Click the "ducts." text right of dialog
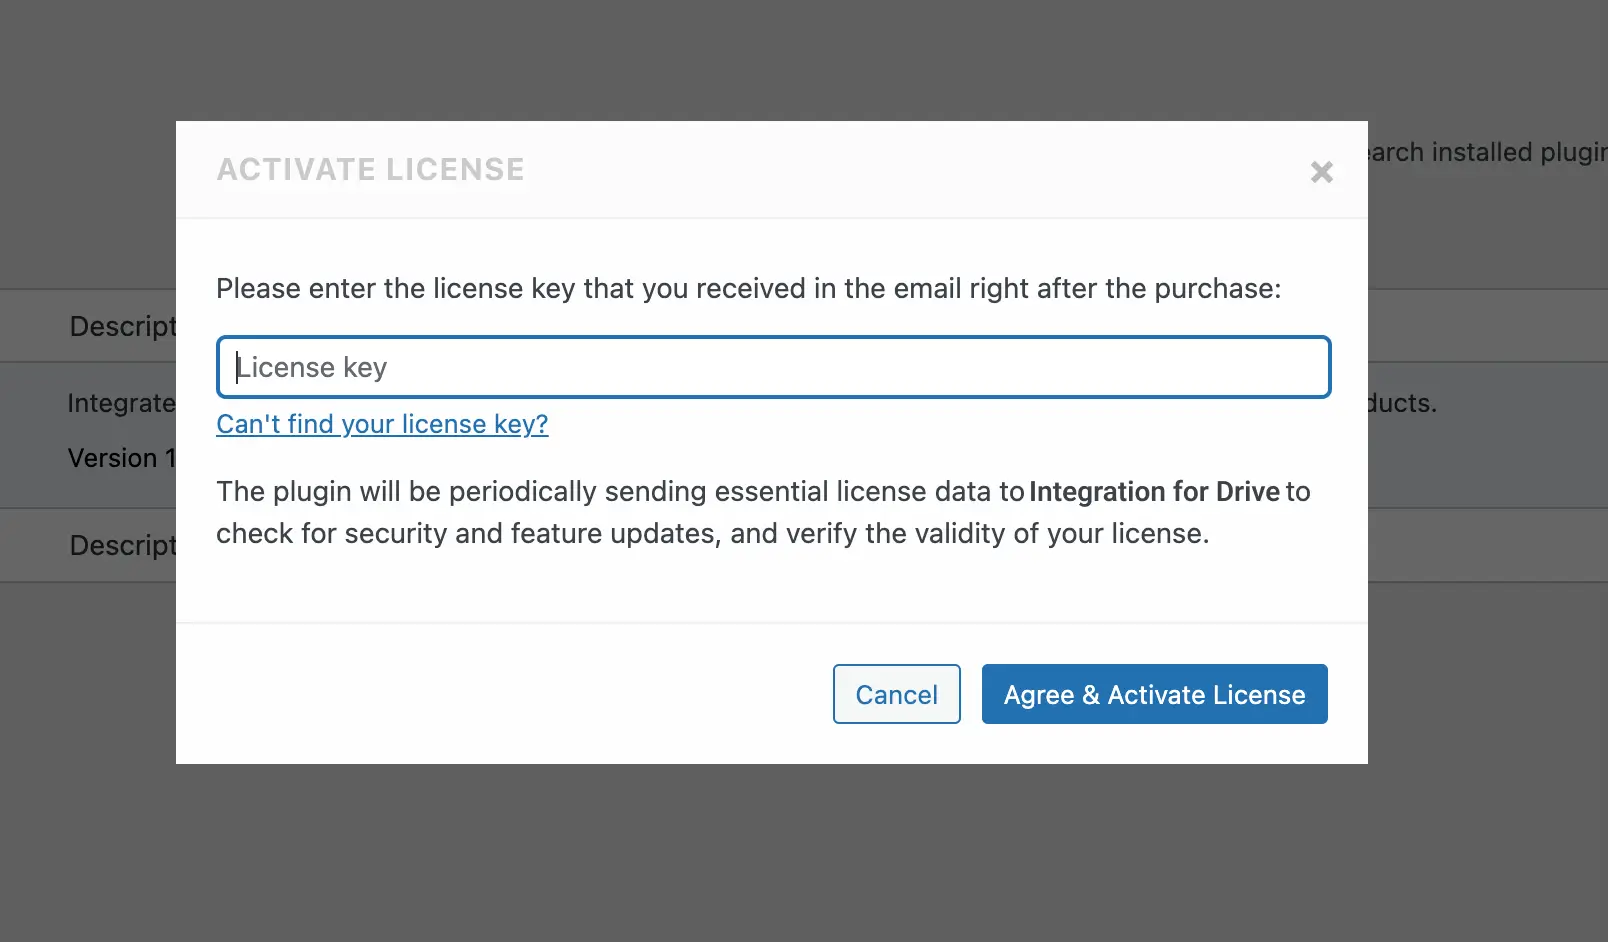The width and height of the screenshot is (1608, 942). pyautogui.click(x=1402, y=403)
